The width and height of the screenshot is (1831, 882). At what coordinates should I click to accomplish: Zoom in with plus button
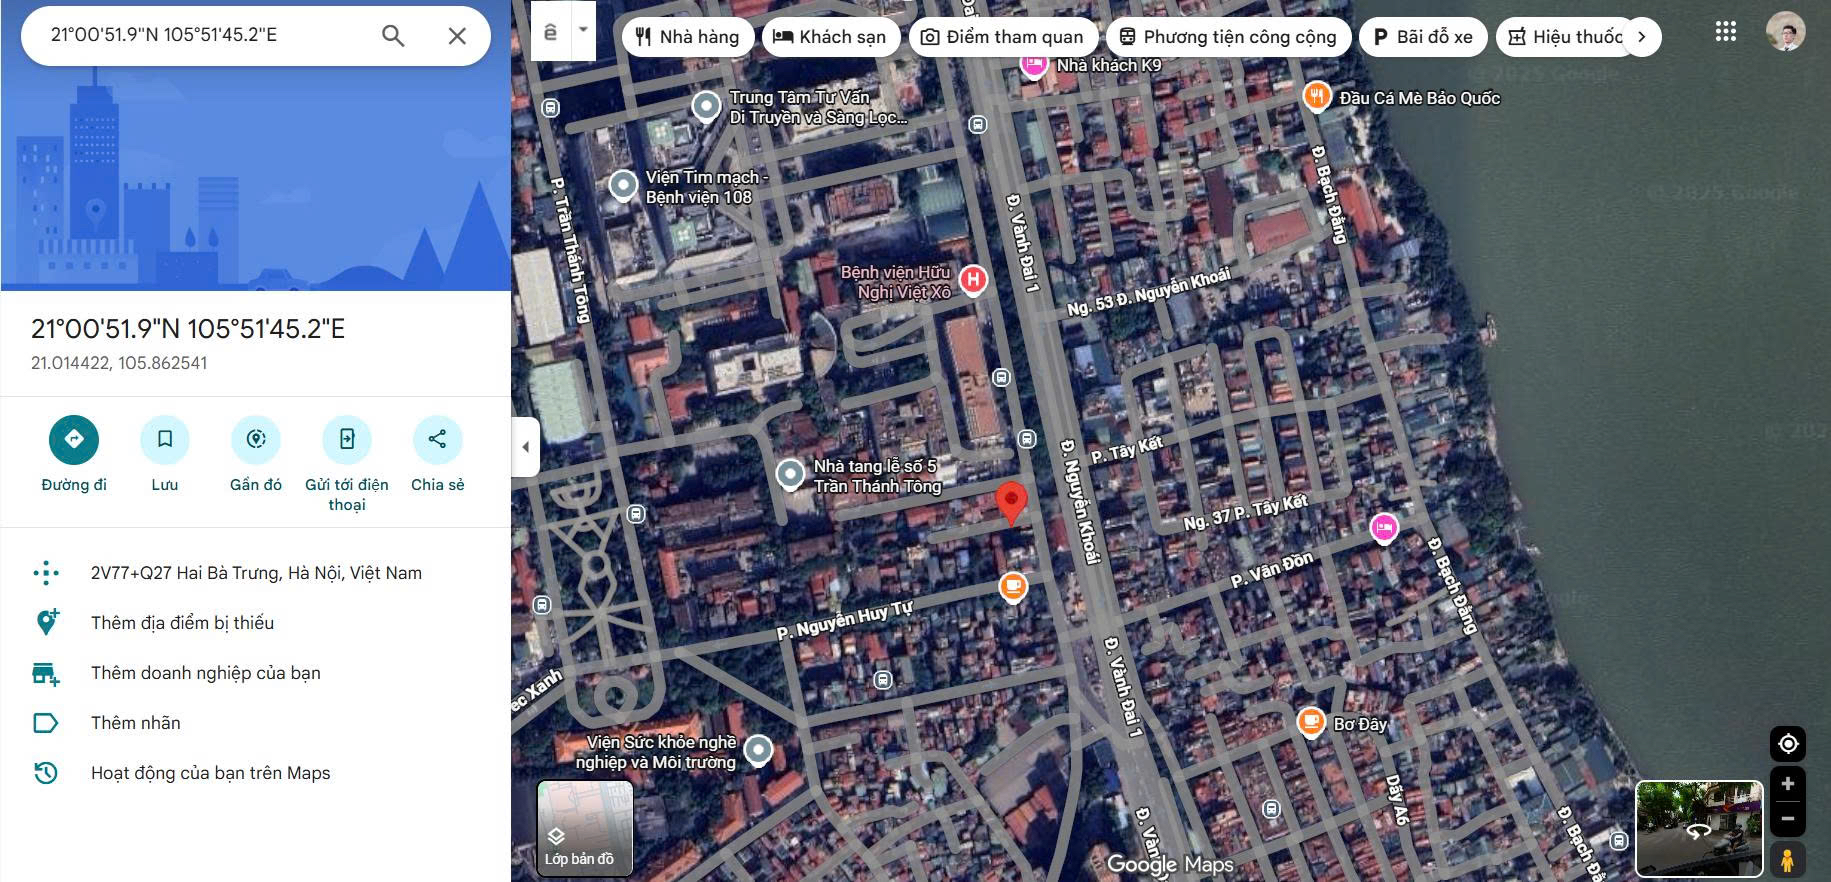tap(1787, 784)
